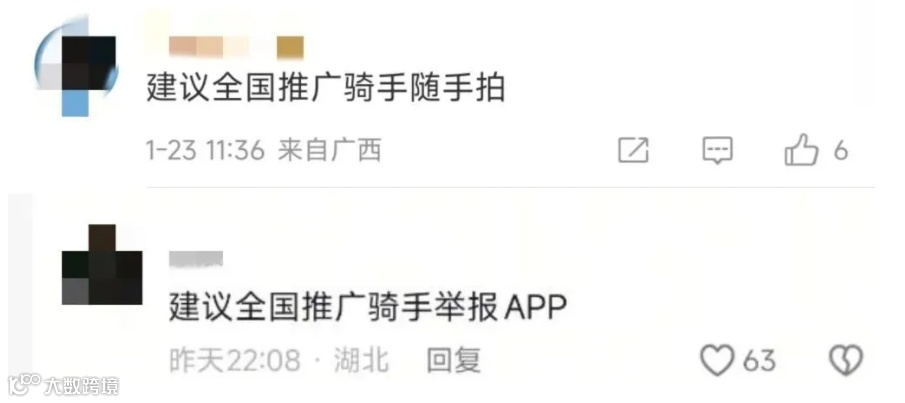Click the 63 likes count
The image size is (905, 403).
(758, 361)
